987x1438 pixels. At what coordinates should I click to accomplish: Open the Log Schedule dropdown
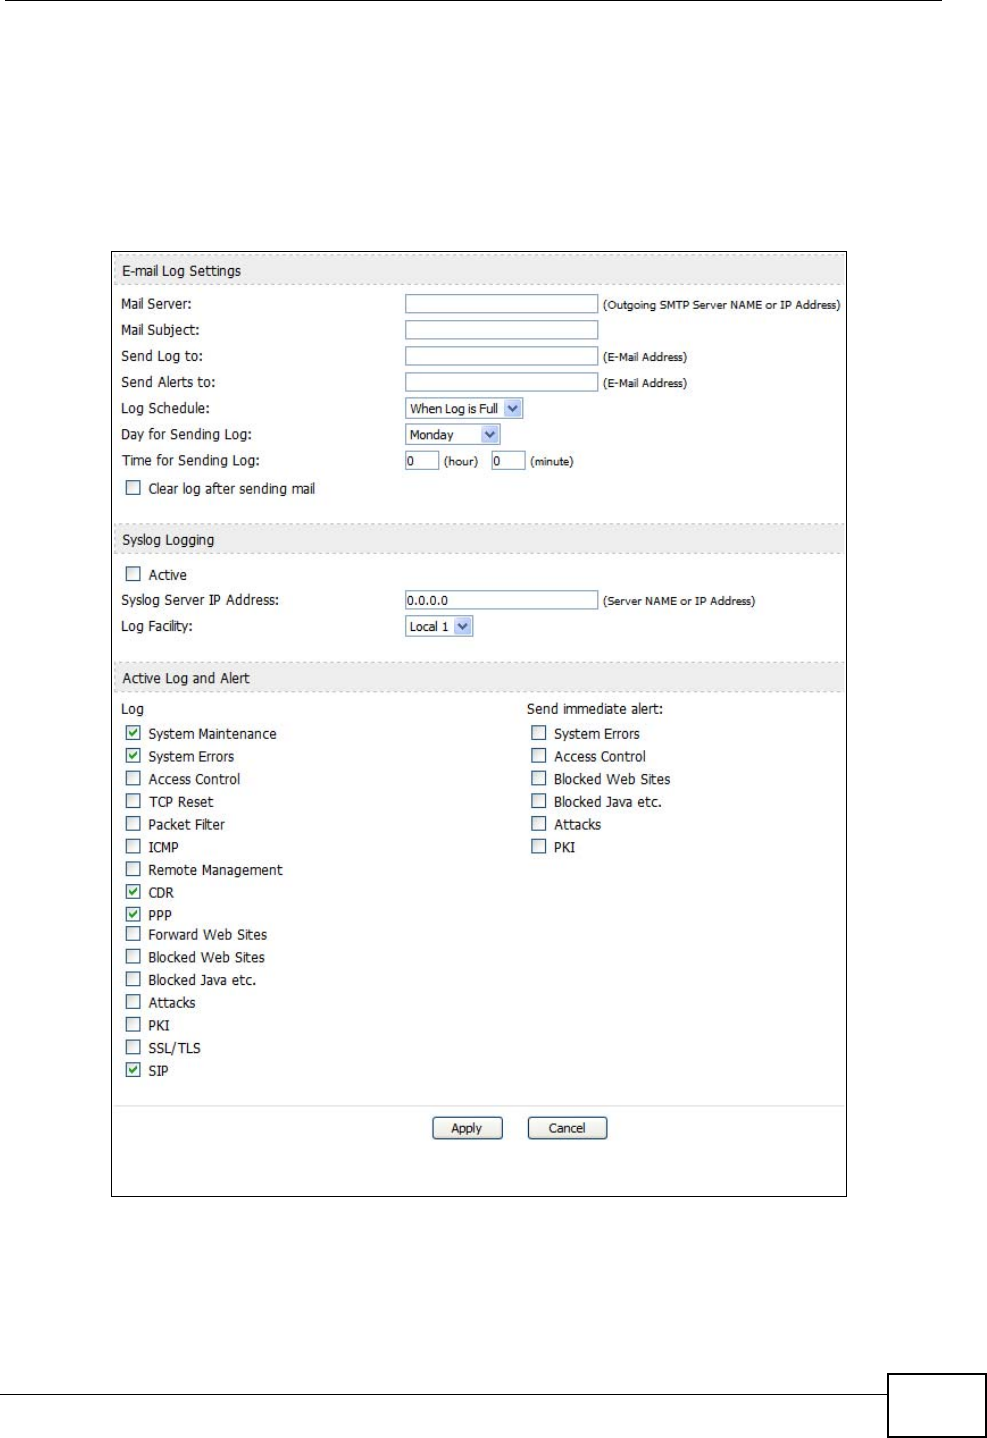(464, 408)
